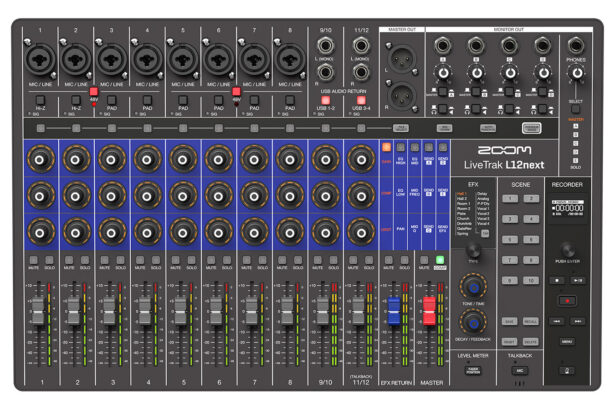Click SCENE button 1
The image size is (615, 410).
pyautogui.click(x=510, y=199)
